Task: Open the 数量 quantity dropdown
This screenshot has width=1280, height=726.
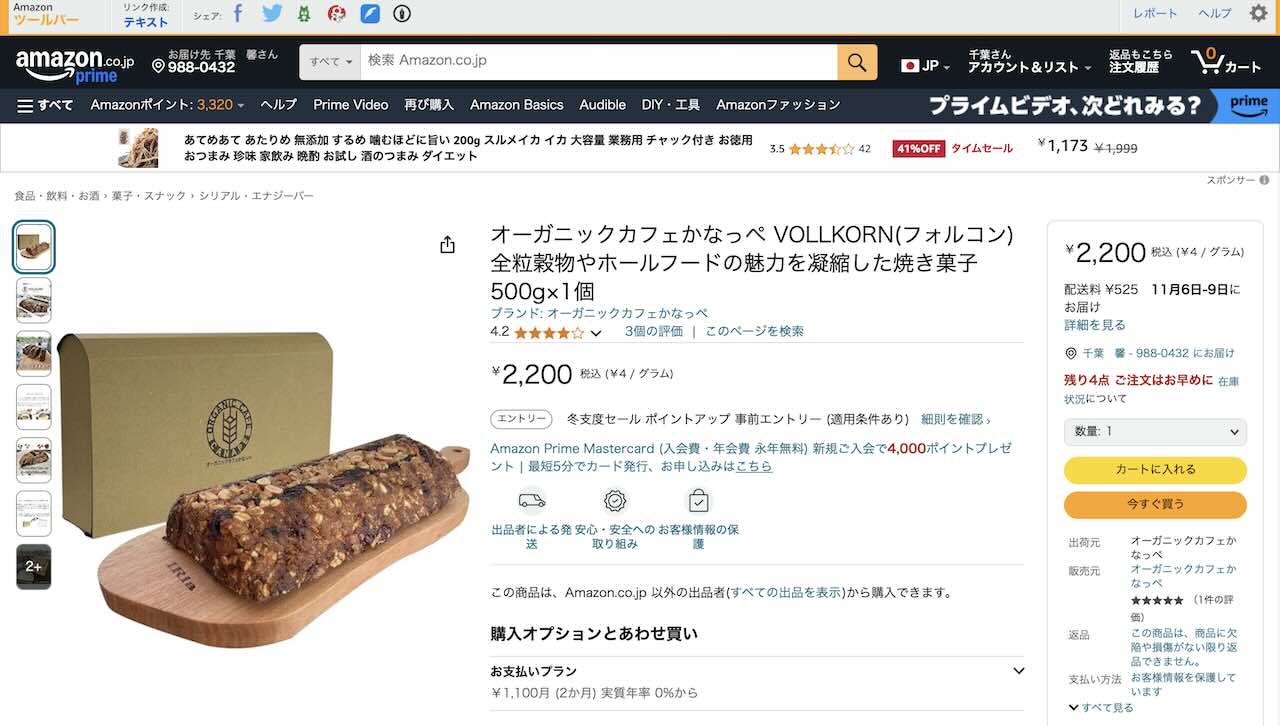Action: click(x=1155, y=432)
